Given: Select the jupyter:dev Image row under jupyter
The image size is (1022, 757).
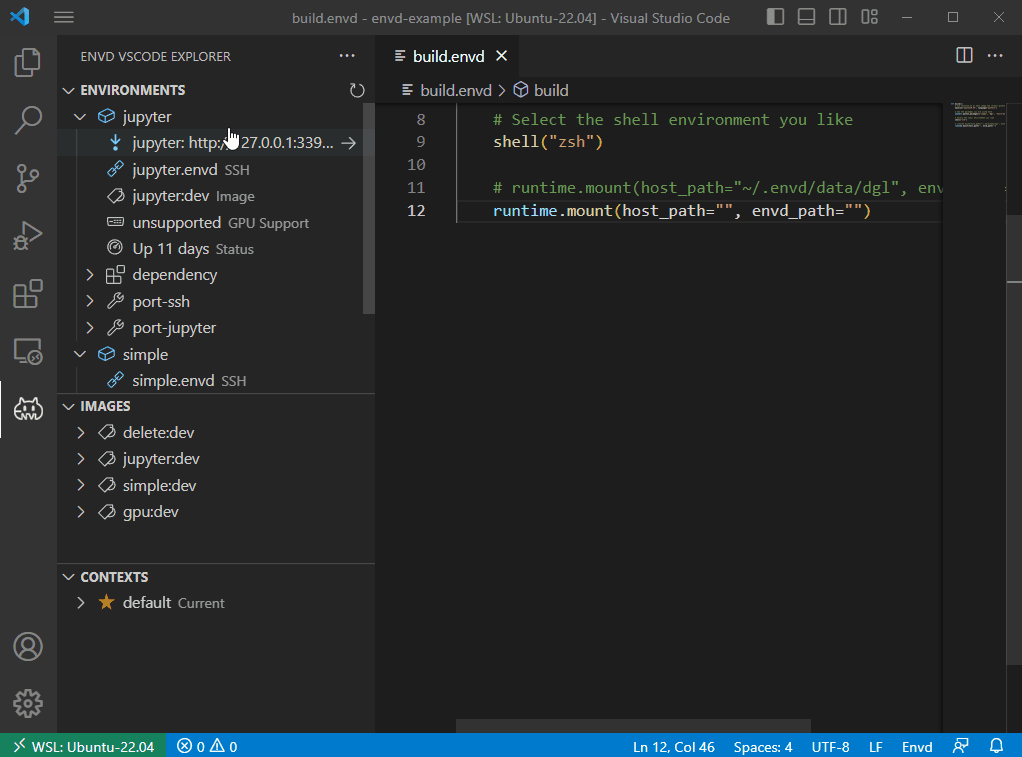Looking at the screenshot, I should [216, 196].
